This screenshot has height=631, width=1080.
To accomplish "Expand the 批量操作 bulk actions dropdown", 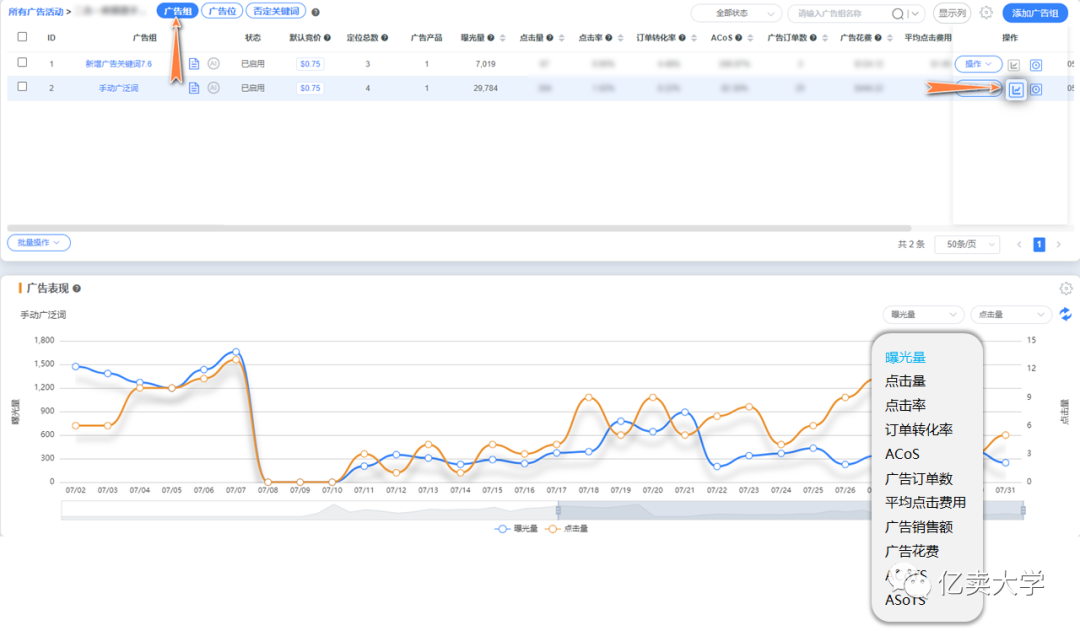I will (x=39, y=243).
